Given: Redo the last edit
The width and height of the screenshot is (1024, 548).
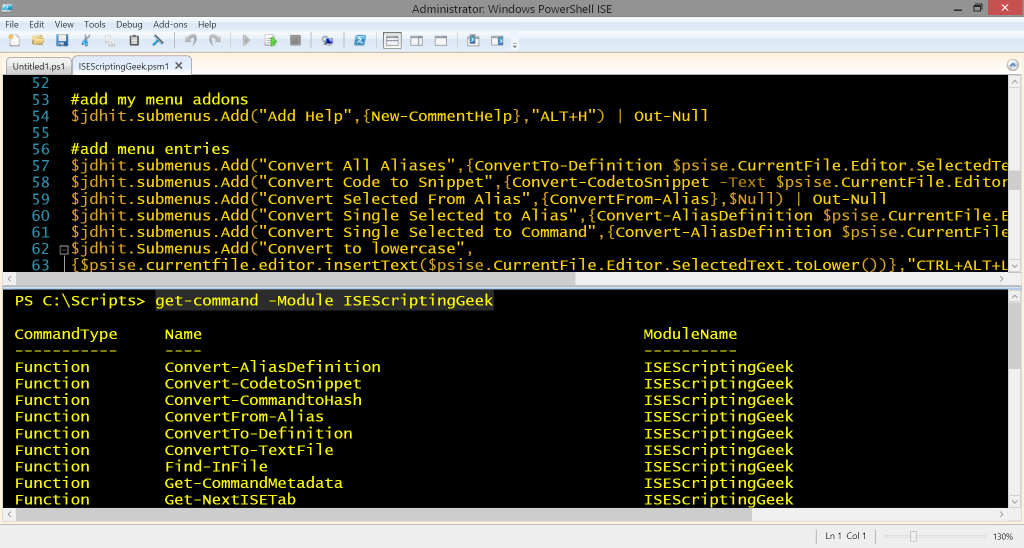Looking at the screenshot, I should (x=215, y=40).
